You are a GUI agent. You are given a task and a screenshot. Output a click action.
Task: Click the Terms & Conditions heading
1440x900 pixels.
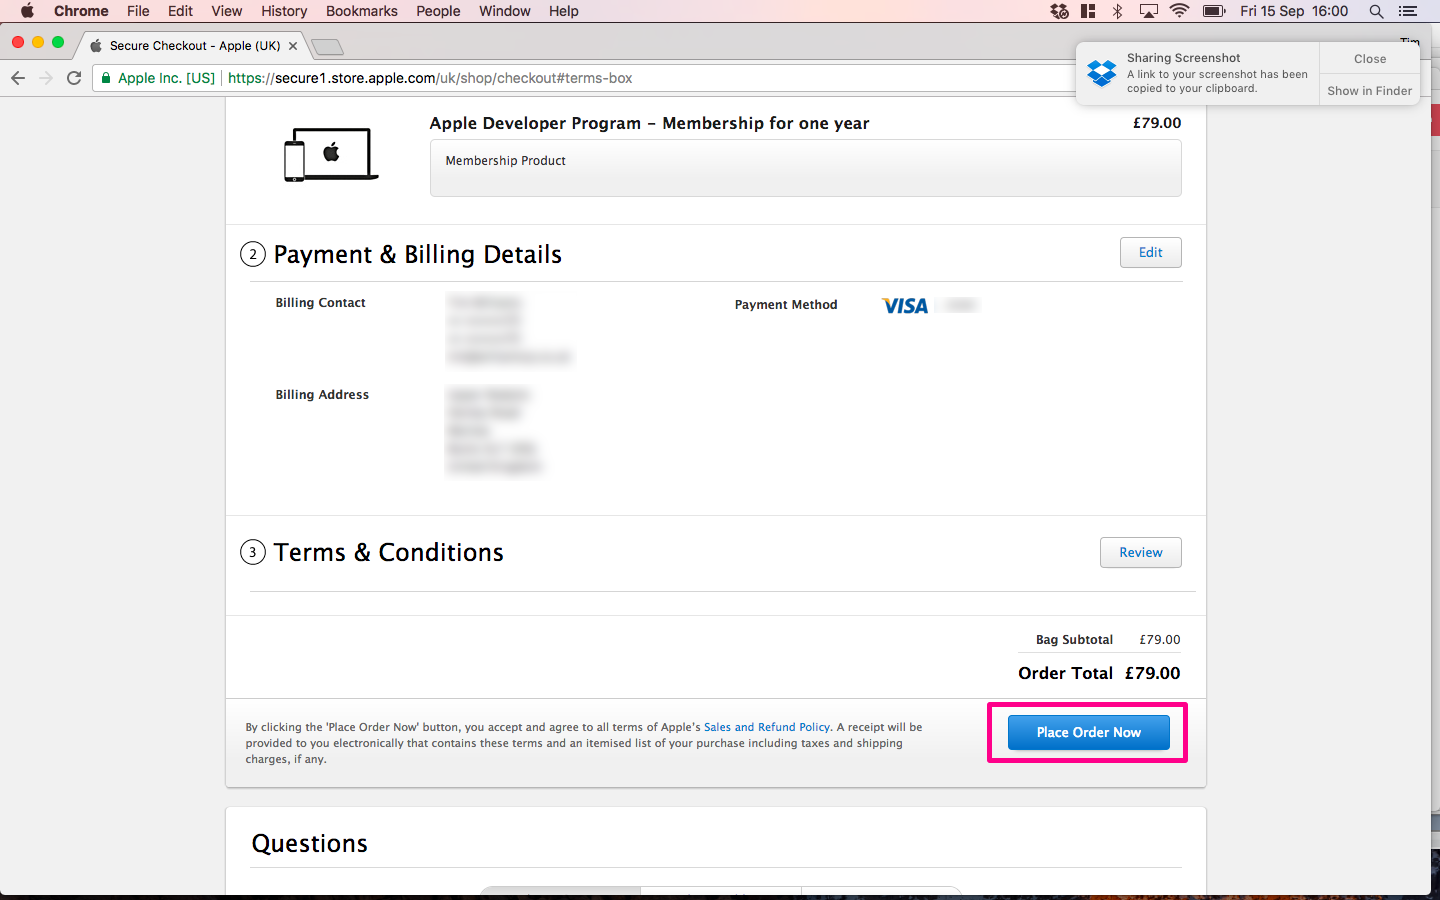coord(389,553)
